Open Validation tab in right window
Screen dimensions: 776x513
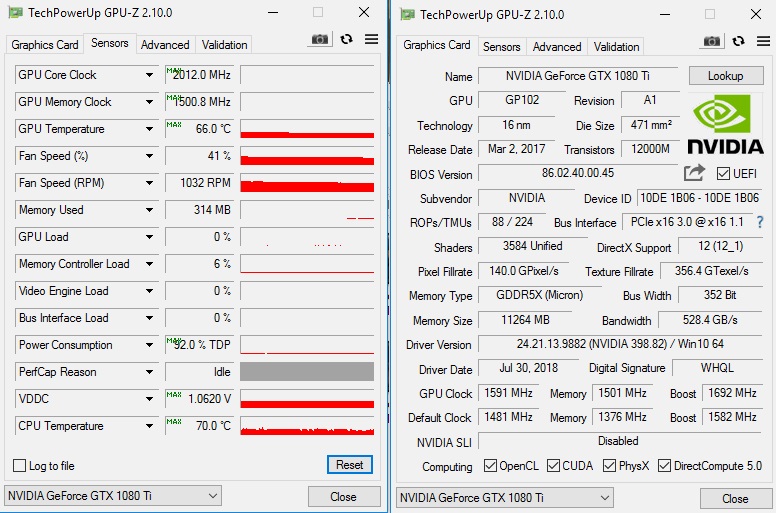[x=616, y=47]
